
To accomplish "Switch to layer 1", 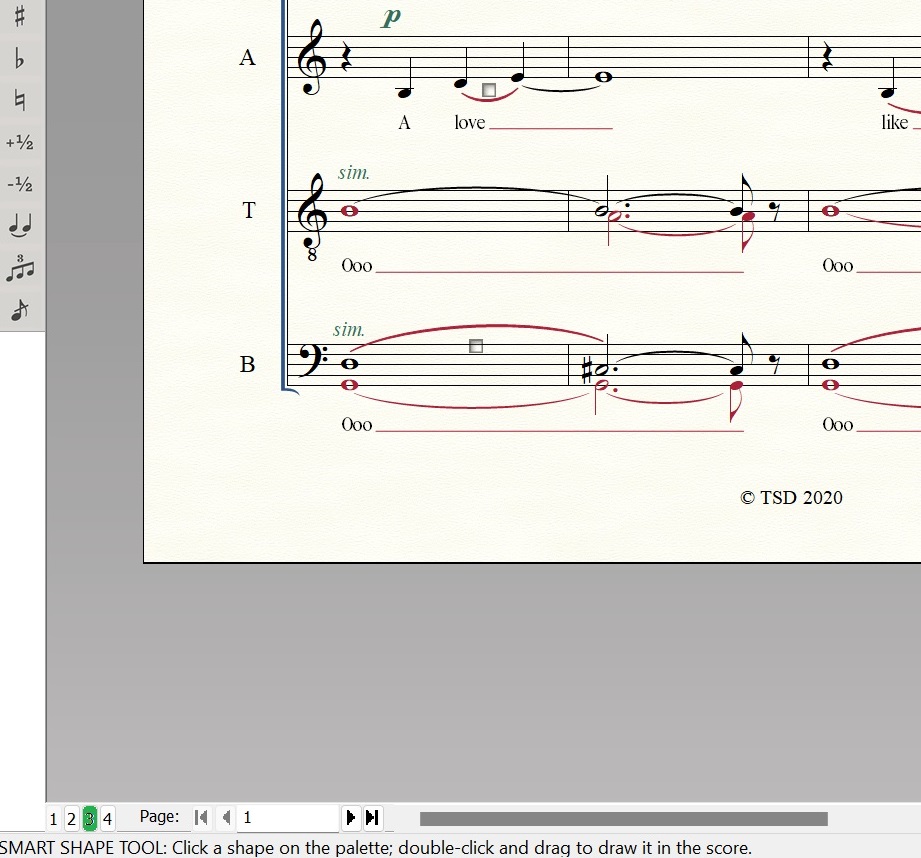I will [x=54, y=819].
